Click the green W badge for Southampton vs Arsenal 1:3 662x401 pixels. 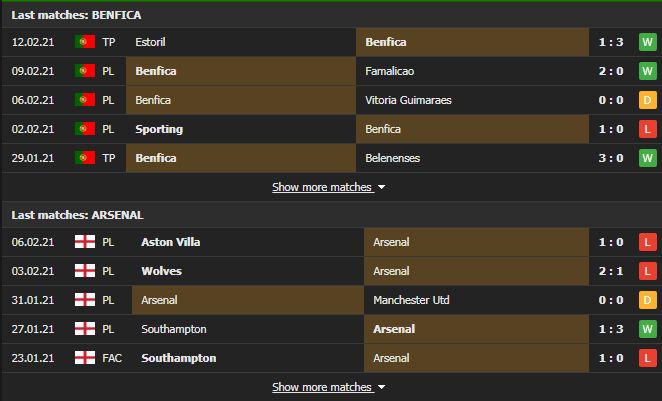click(647, 329)
